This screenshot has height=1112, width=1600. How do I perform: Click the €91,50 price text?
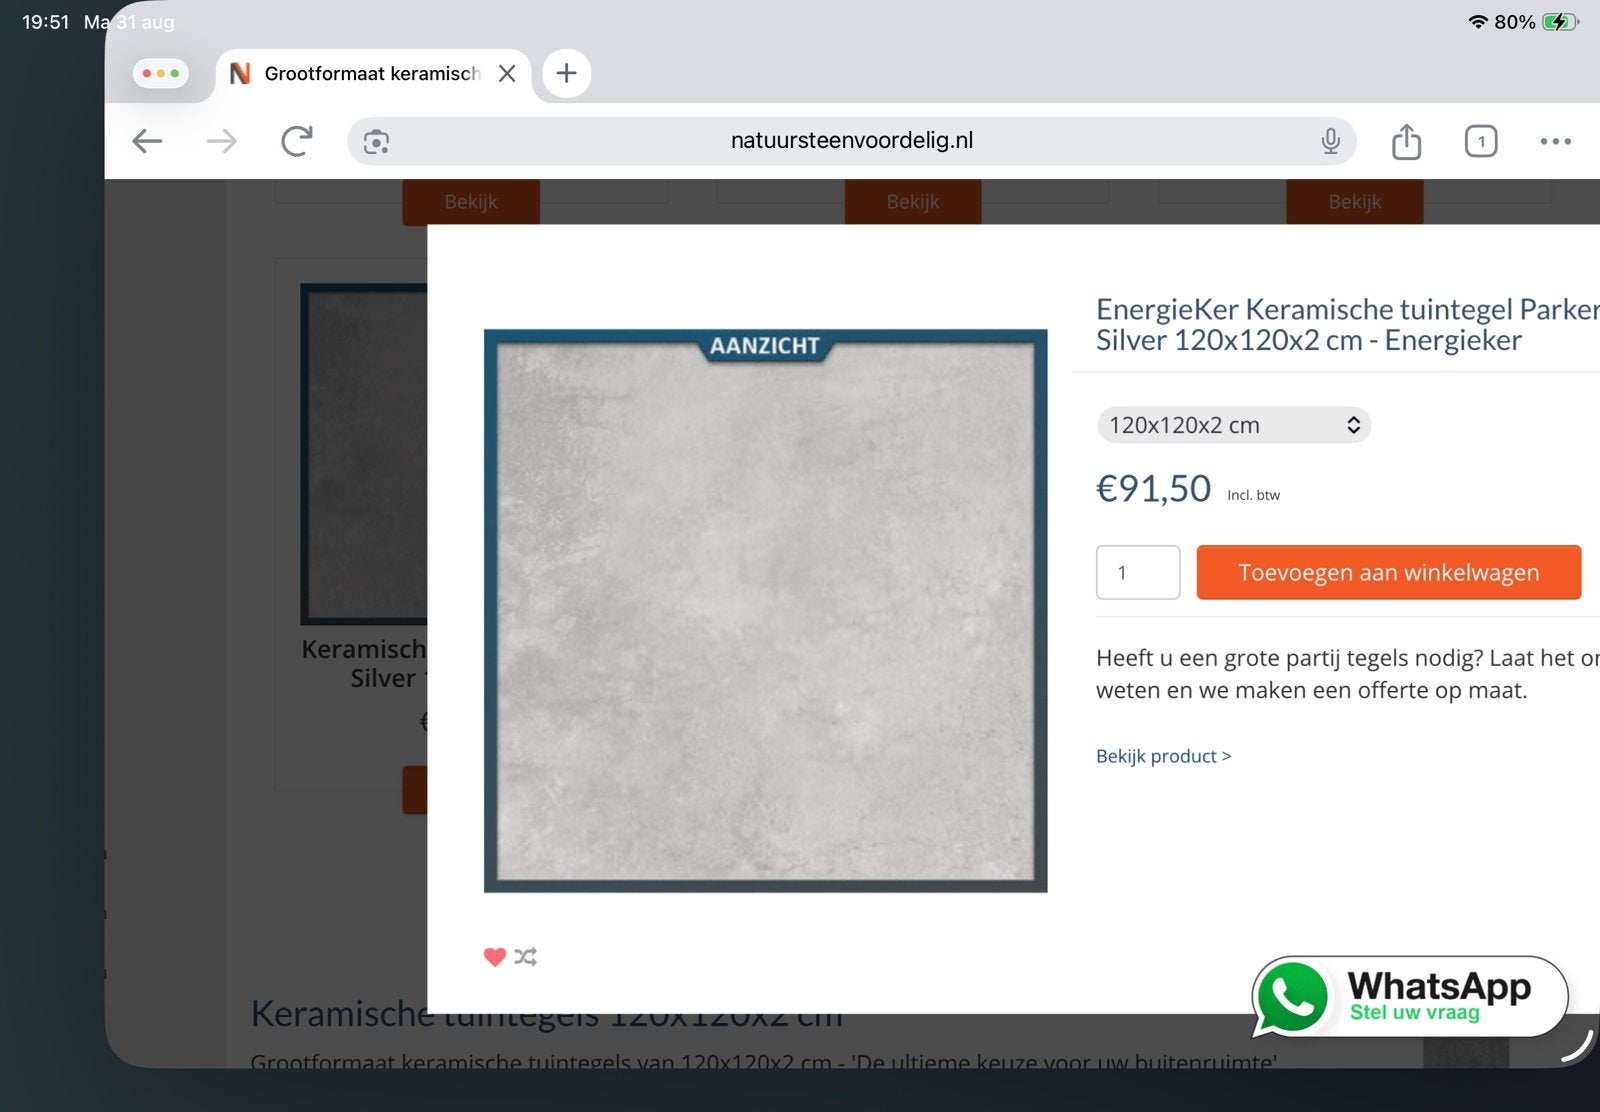(1153, 489)
